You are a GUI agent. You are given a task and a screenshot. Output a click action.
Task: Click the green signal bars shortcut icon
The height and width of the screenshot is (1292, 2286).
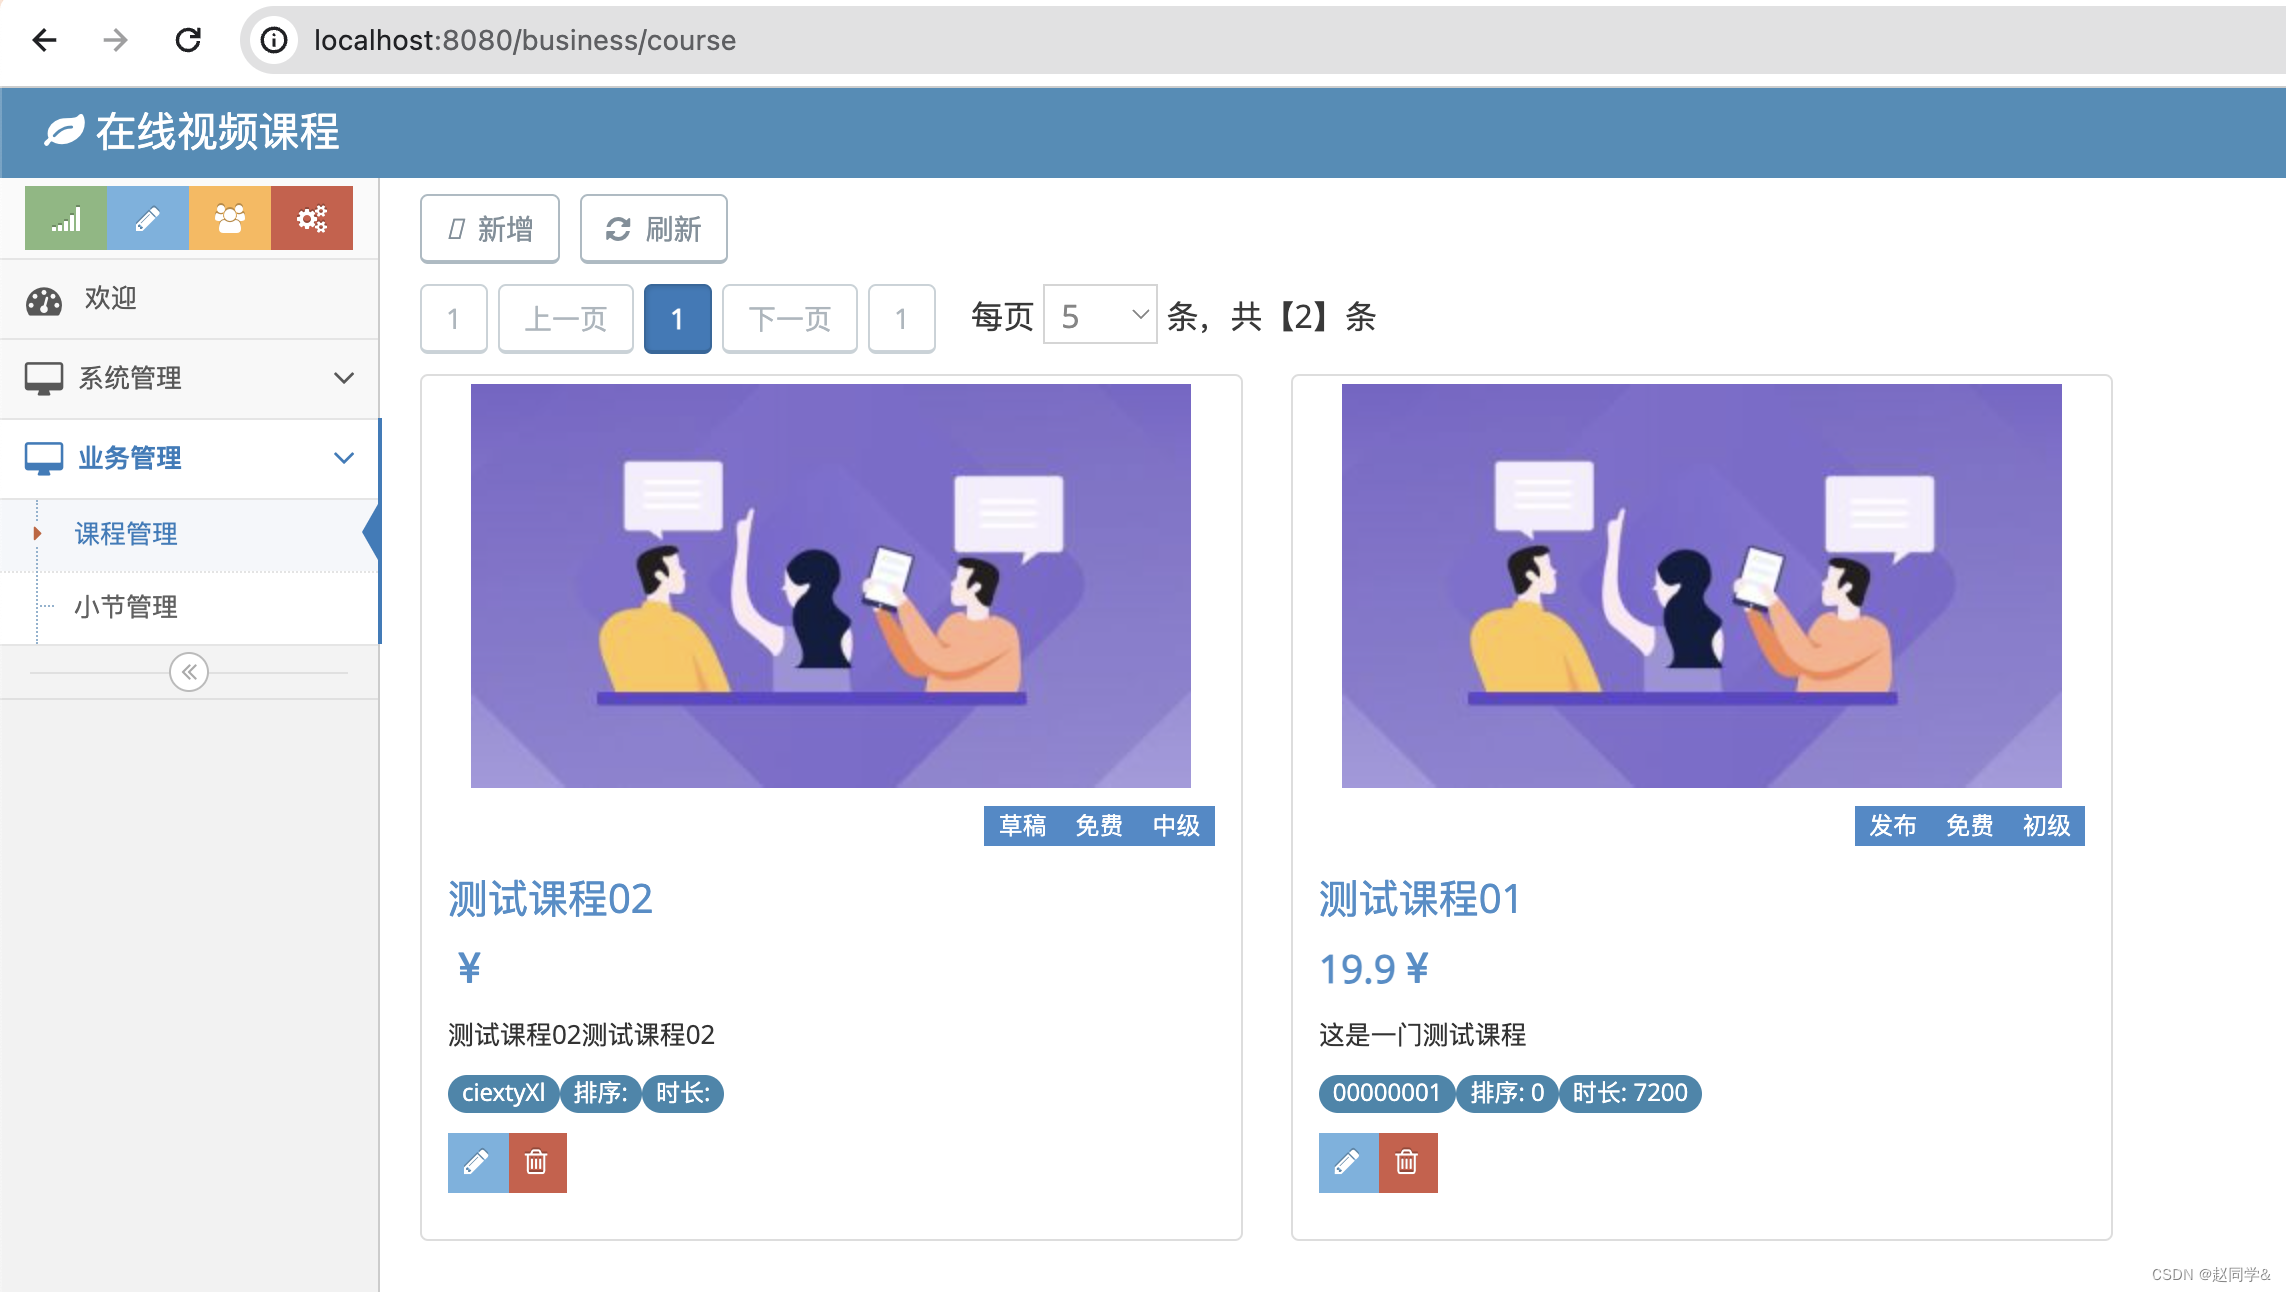pos(66,218)
